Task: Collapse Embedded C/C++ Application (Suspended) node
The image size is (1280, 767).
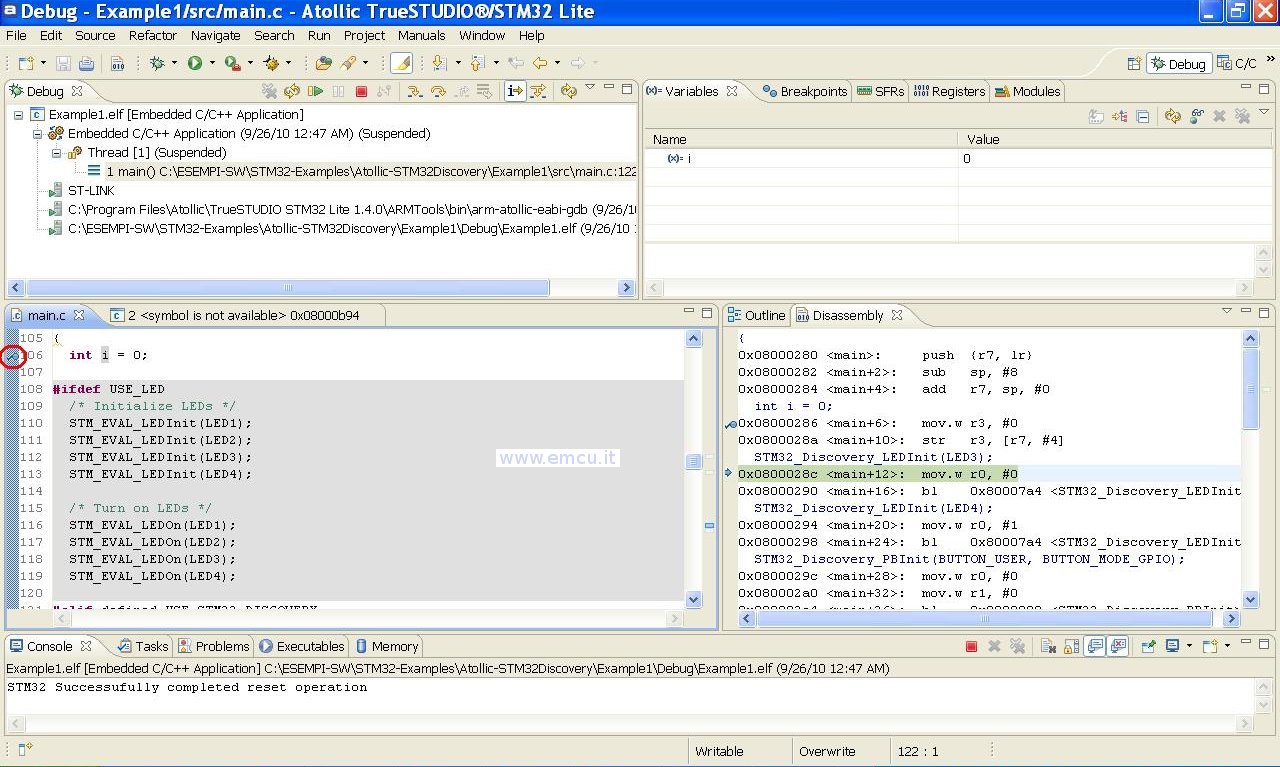Action: coord(38,133)
